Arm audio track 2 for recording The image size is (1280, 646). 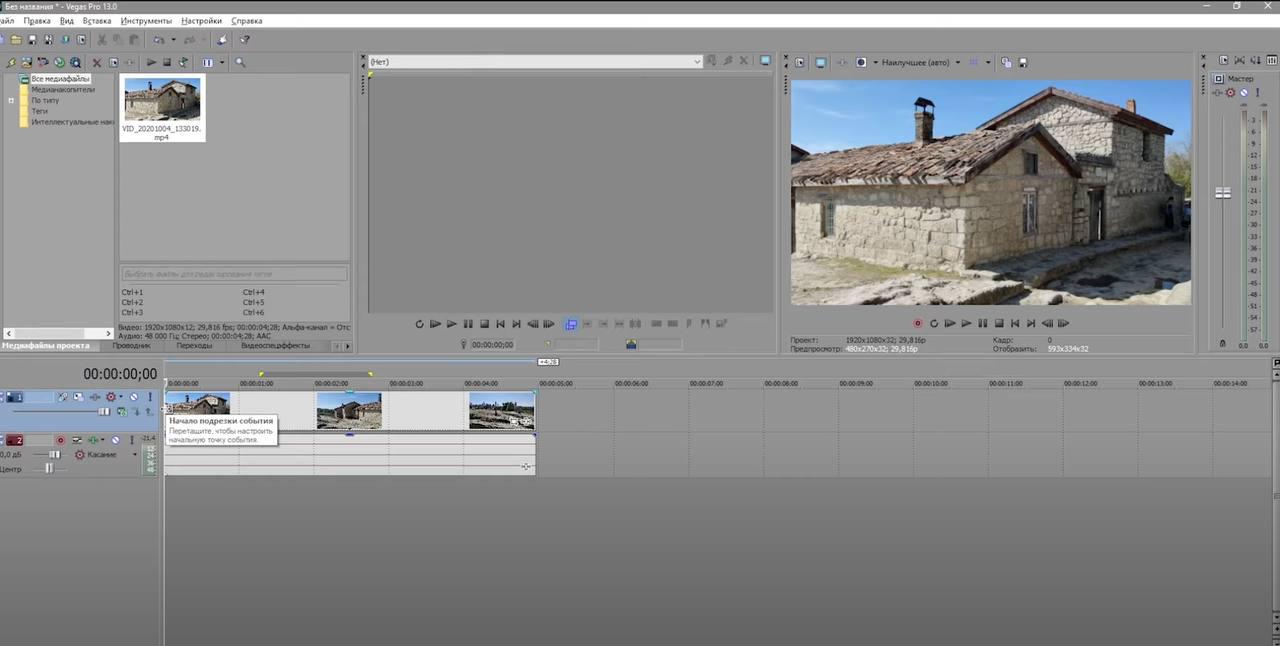tap(60, 440)
